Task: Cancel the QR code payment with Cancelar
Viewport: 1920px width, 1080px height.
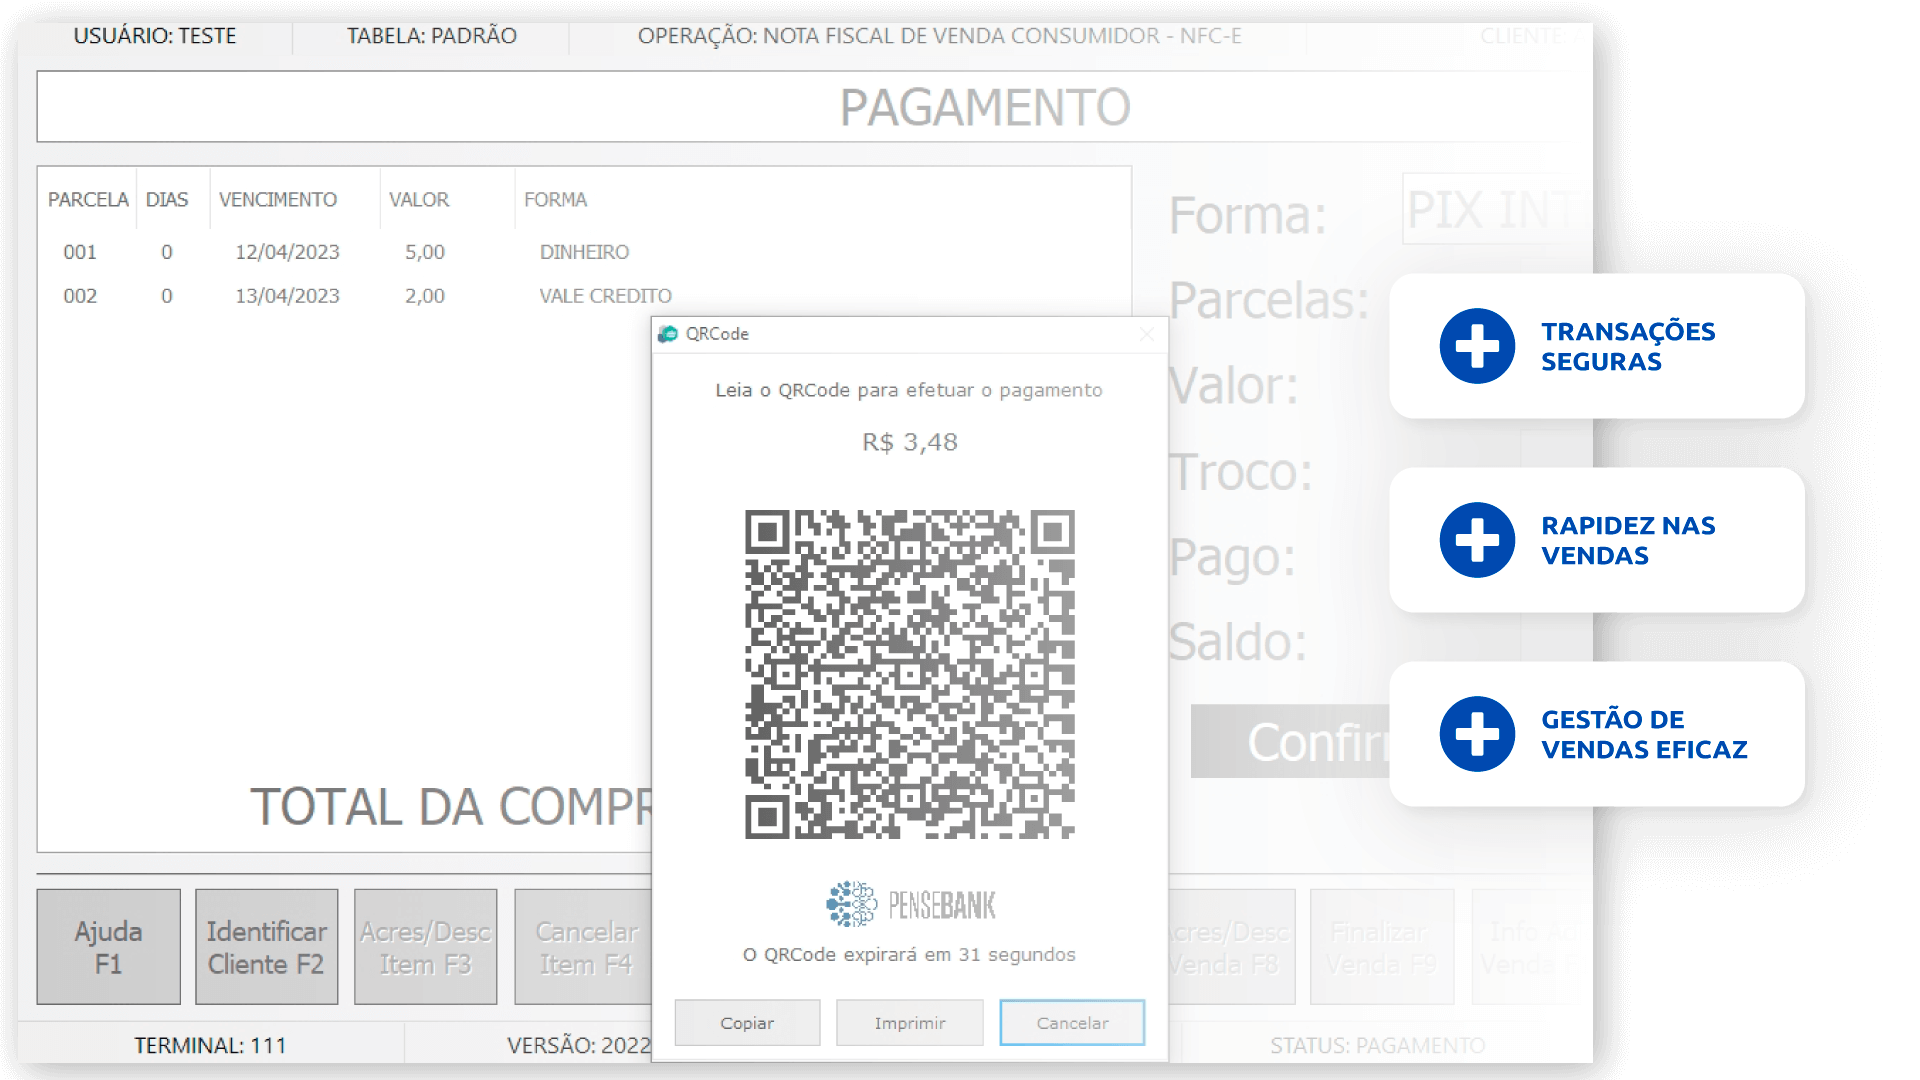Action: [x=1072, y=1022]
